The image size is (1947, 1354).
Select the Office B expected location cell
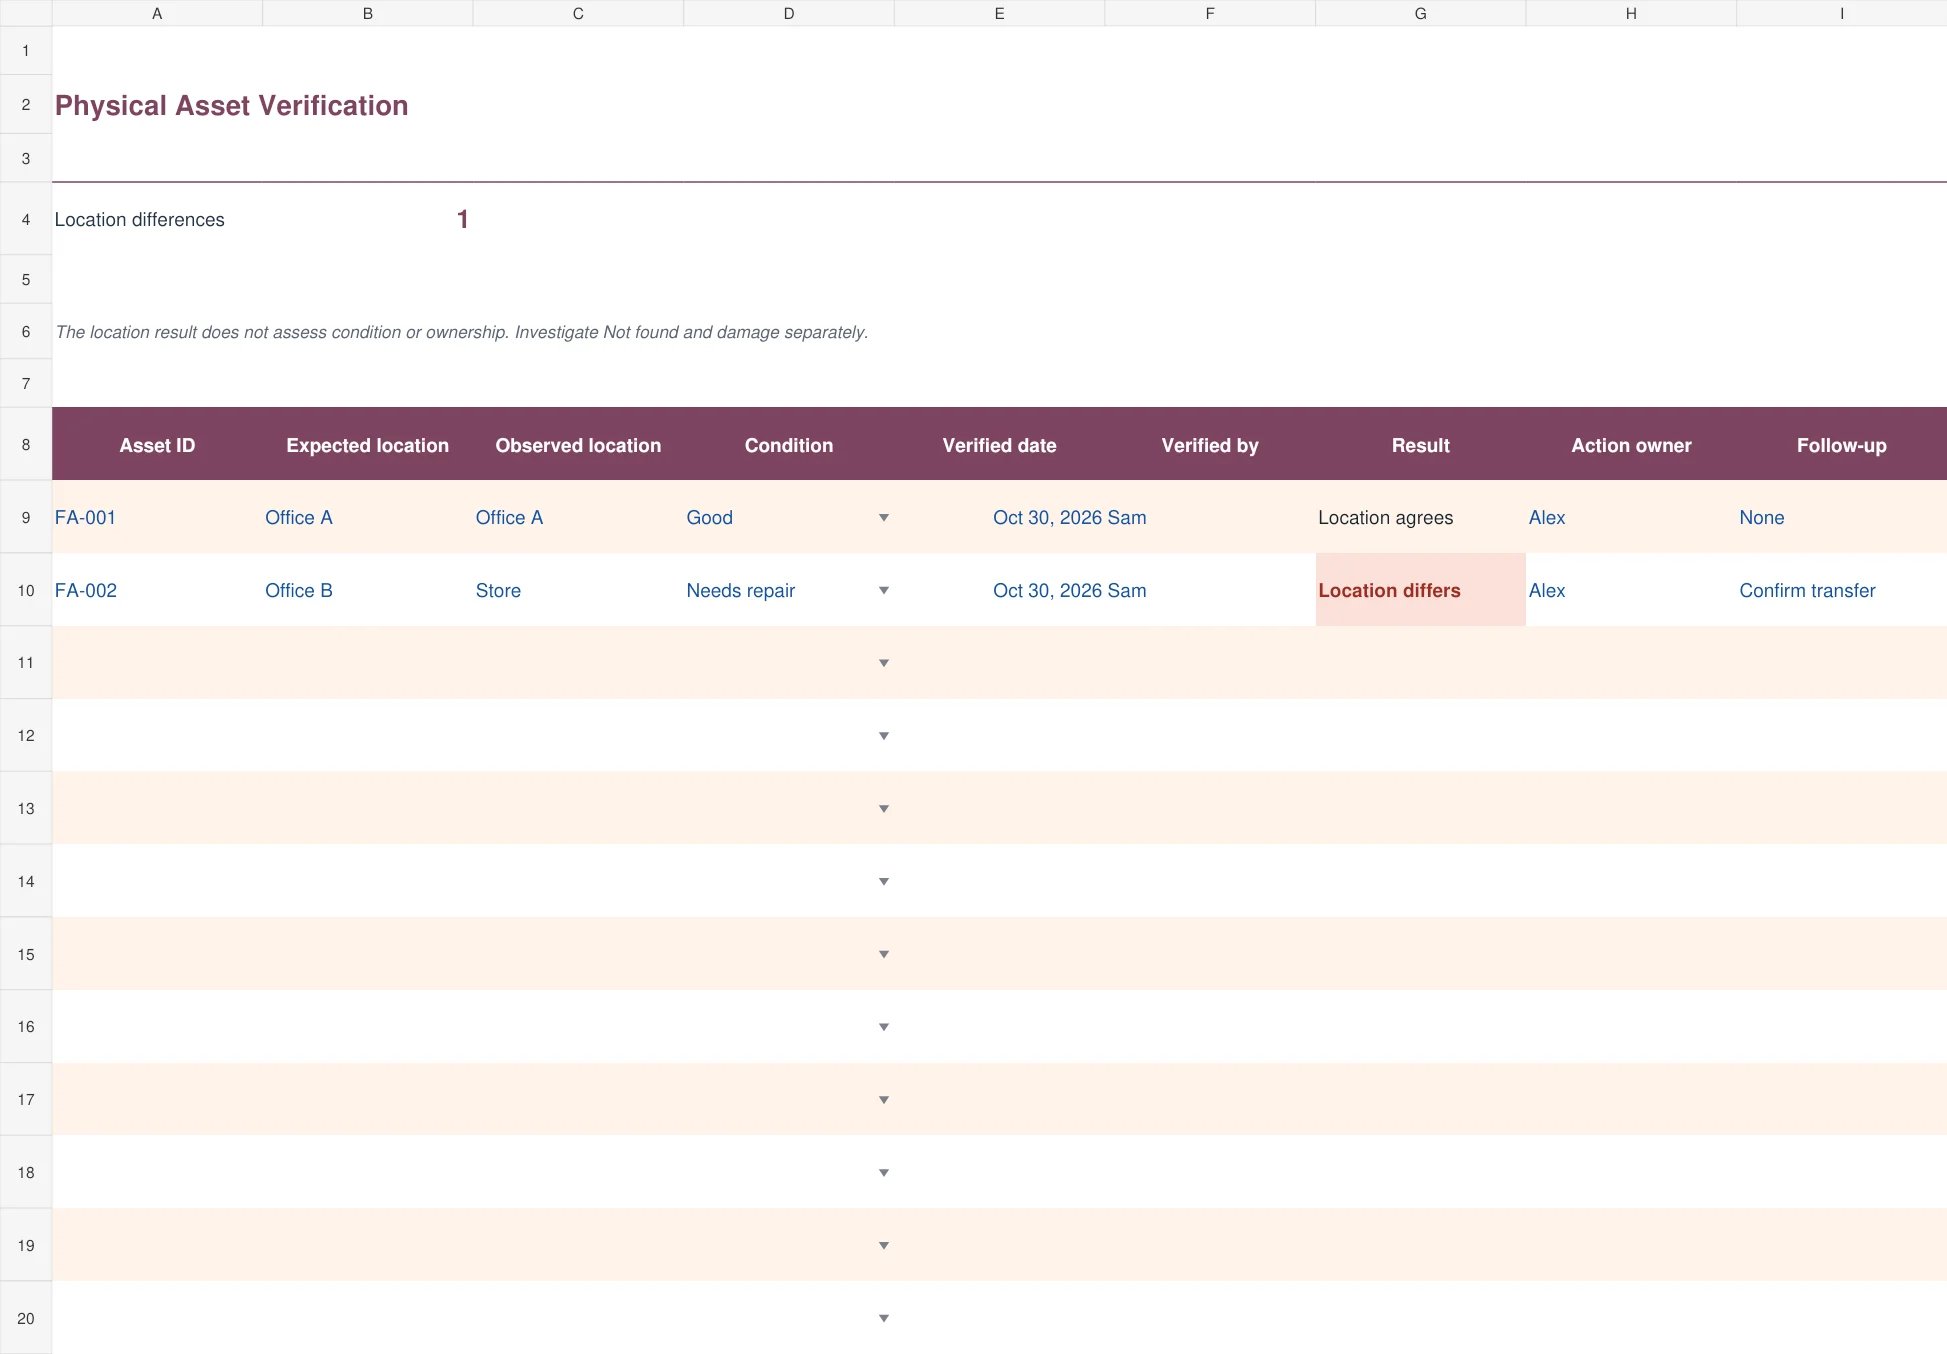[368, 591]
